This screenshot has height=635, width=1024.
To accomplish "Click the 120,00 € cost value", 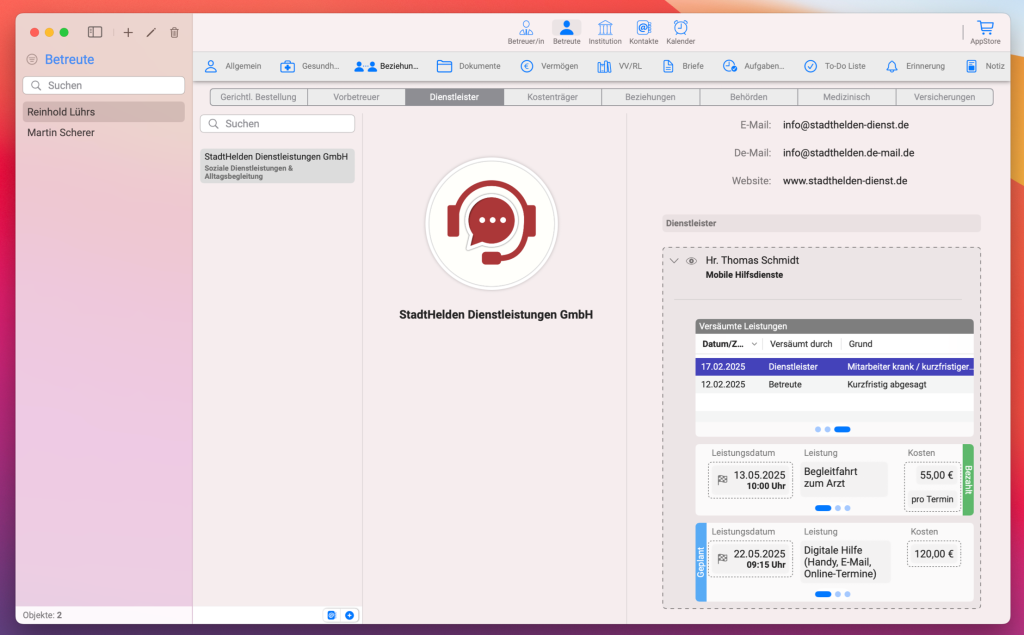I will click(934, 554).
